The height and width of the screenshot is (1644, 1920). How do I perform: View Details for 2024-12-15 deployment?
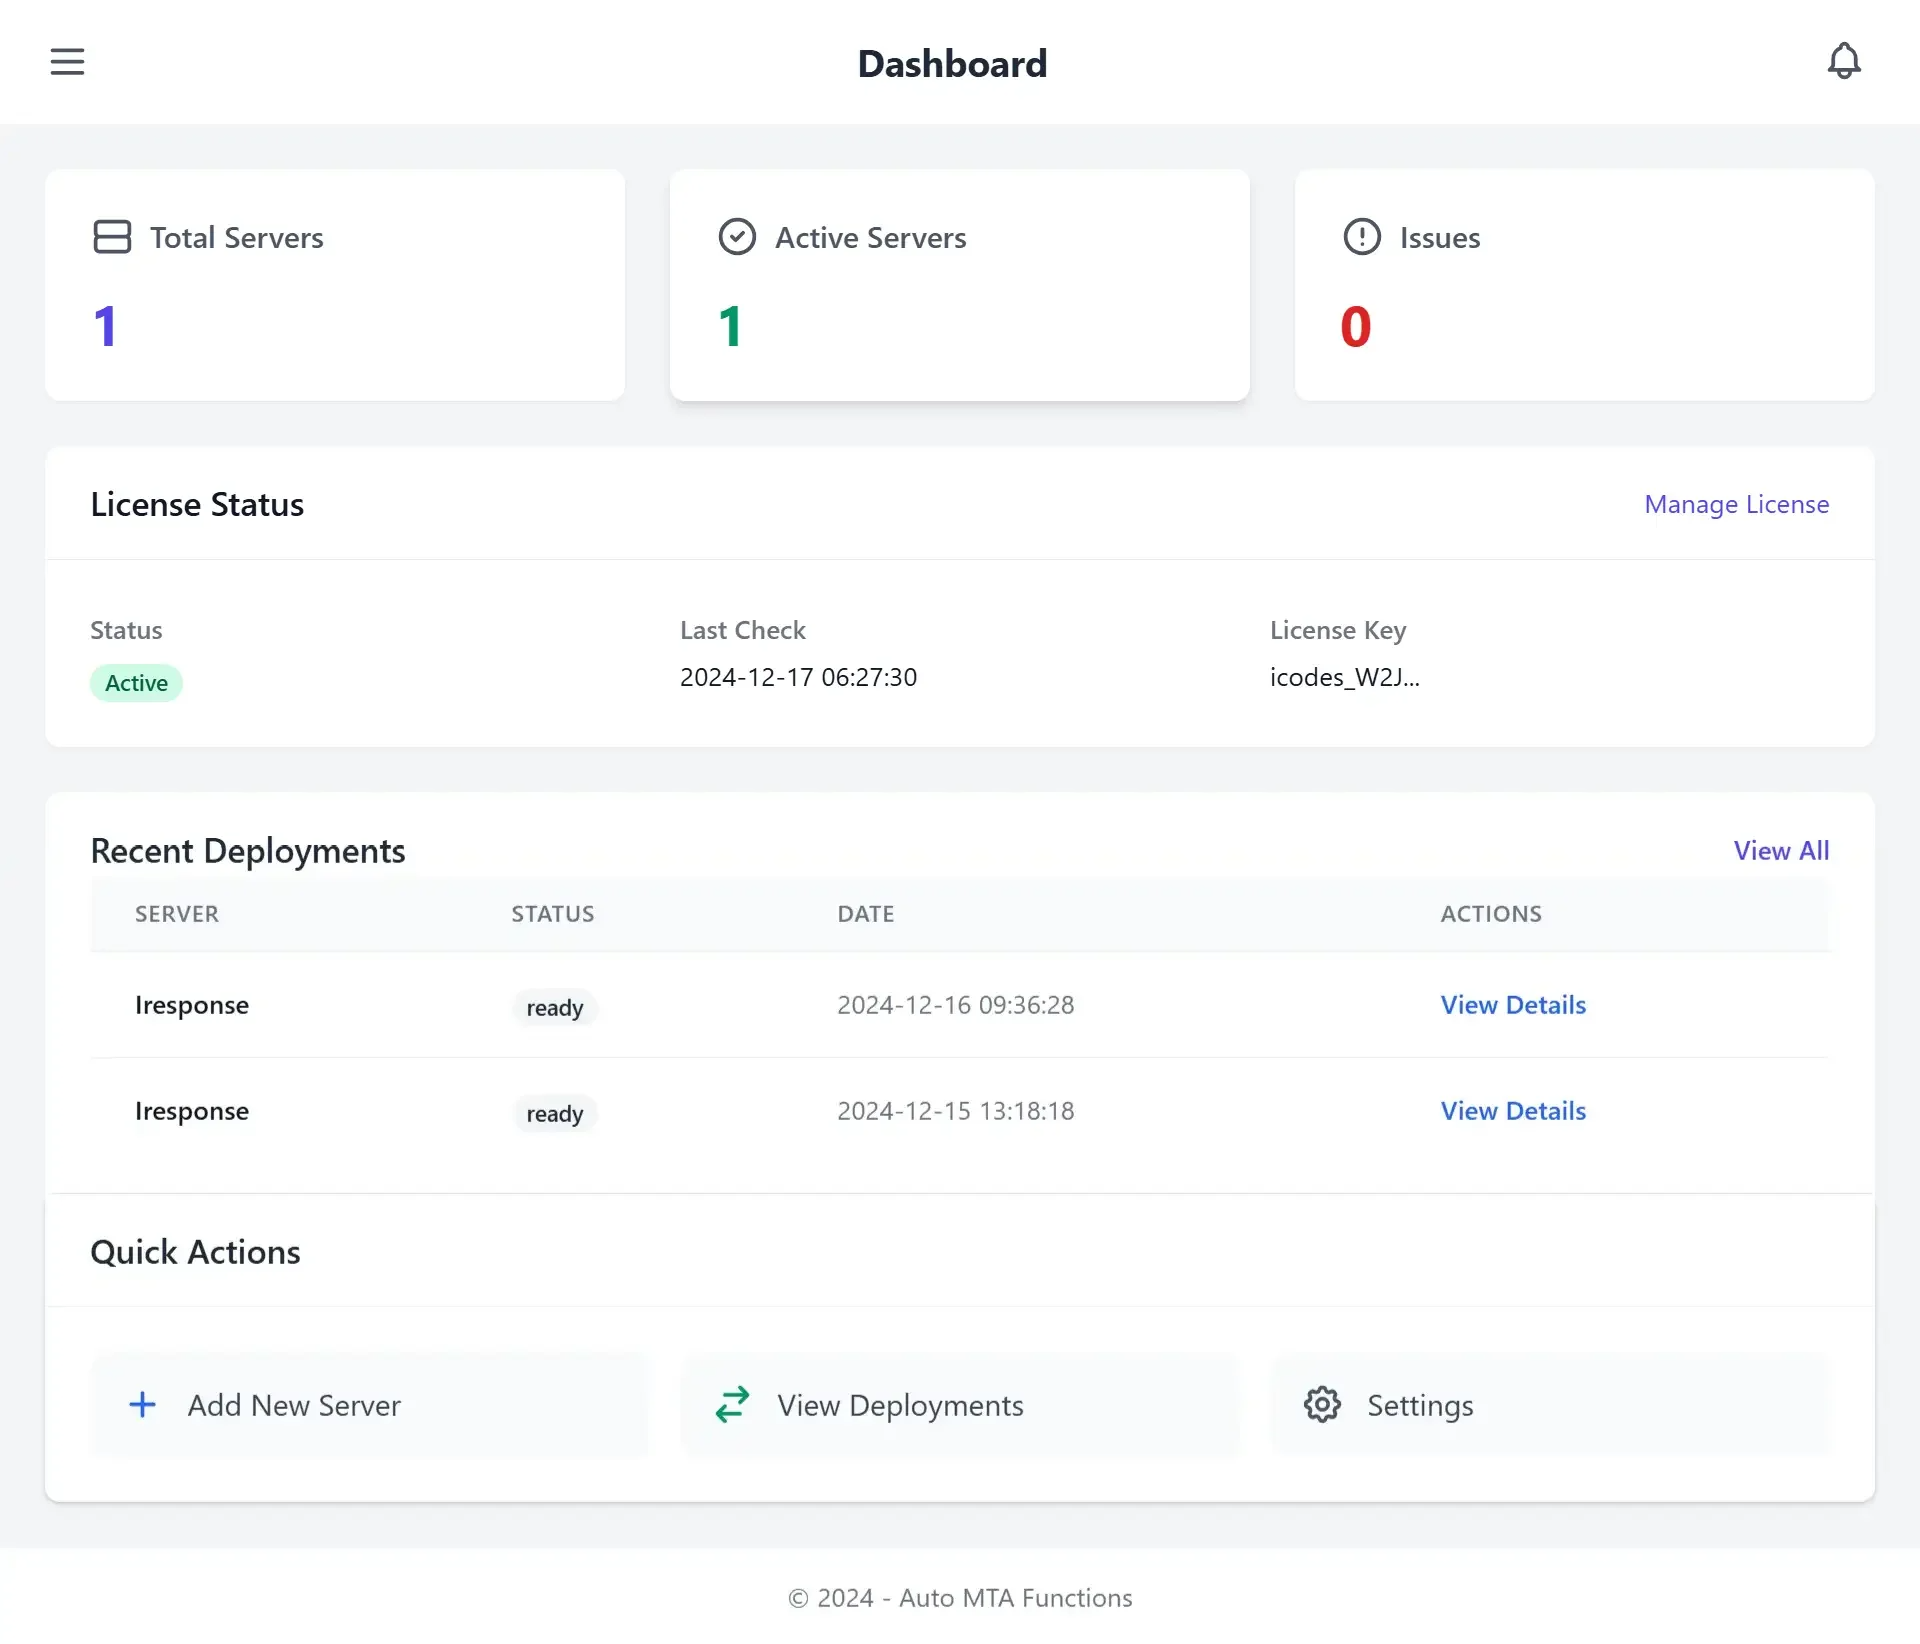pyautogui.click(x=1513, y=1111)
